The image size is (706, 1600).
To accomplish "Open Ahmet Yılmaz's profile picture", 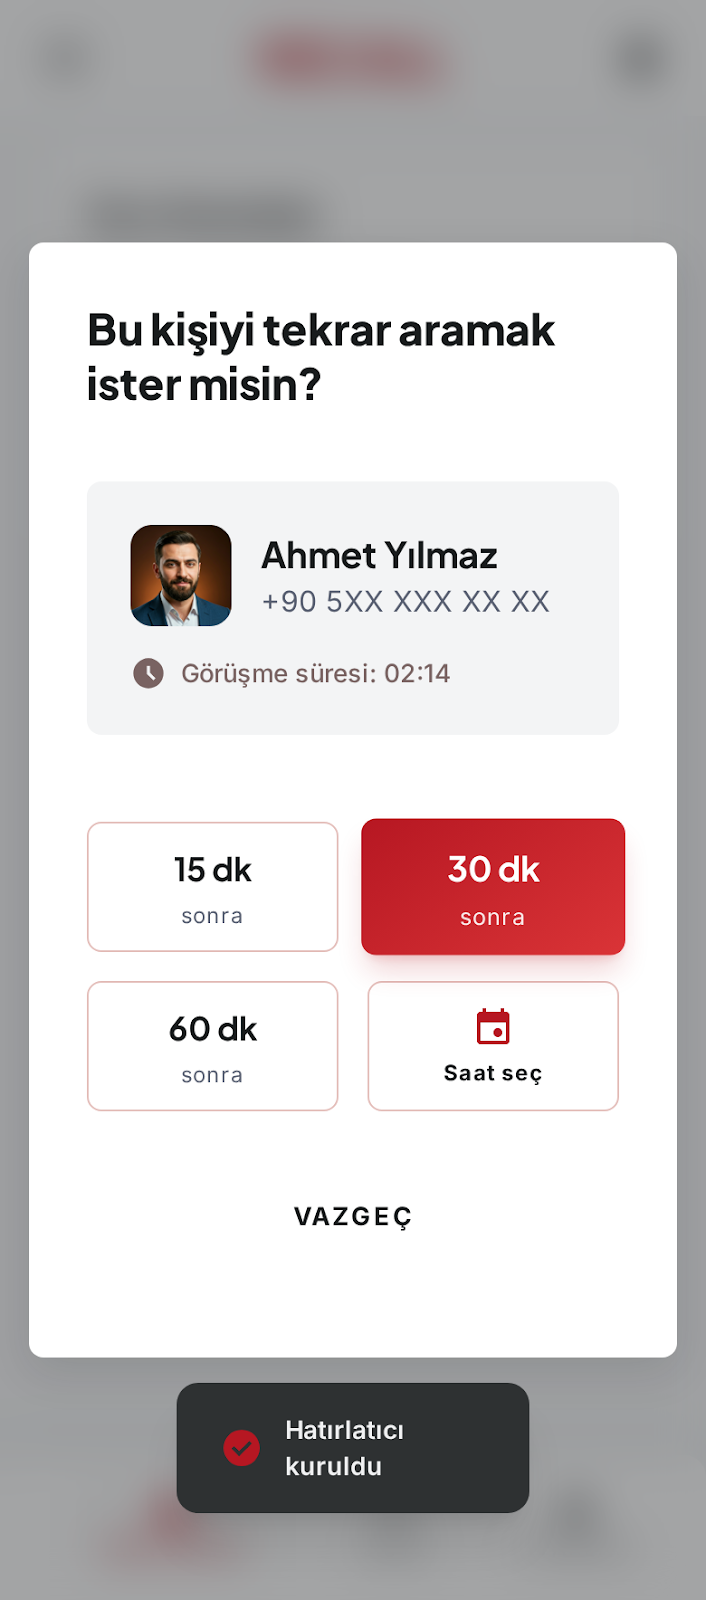I will [181, 576].
